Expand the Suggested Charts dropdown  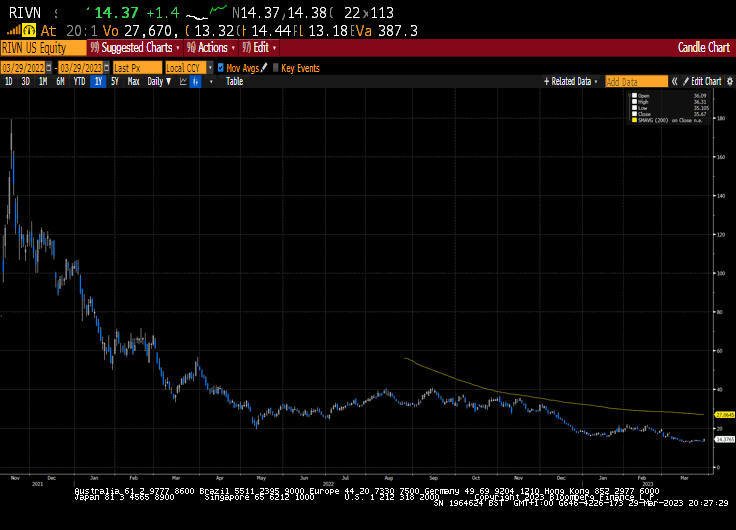[x=135, y=48]
